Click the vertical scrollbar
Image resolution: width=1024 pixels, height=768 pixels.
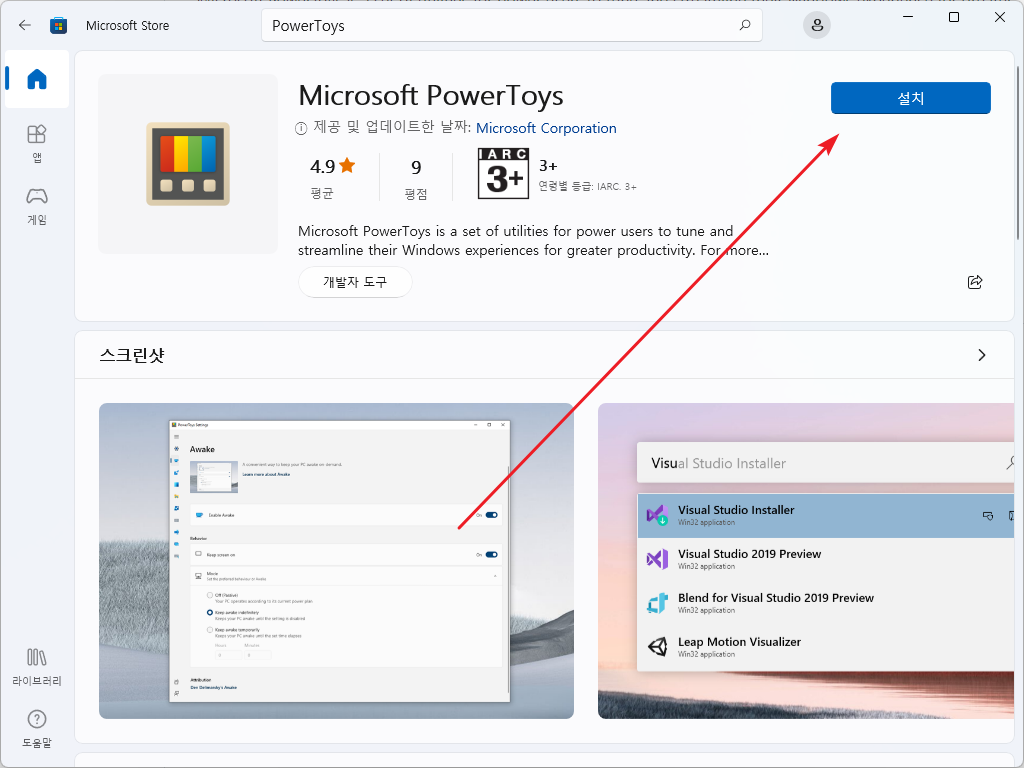click(1017, 153)
